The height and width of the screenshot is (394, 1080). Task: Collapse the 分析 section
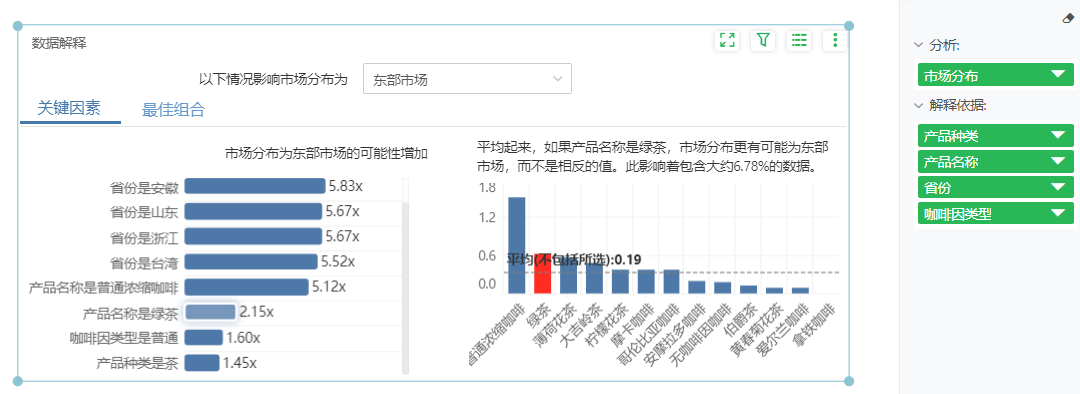[x=918, y=45]
